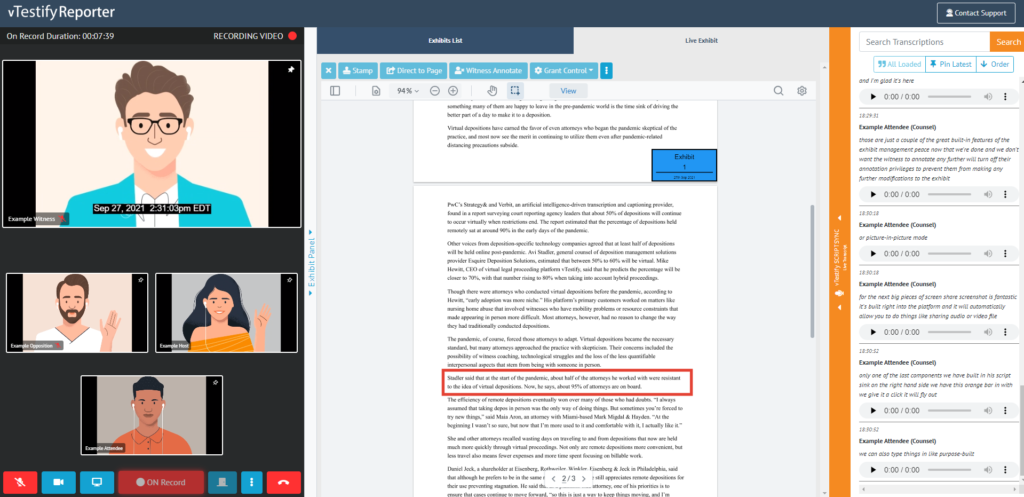Viewport: 1024px width, 497px height.
Task: Open the breakout room door icon
Action: 222,483
